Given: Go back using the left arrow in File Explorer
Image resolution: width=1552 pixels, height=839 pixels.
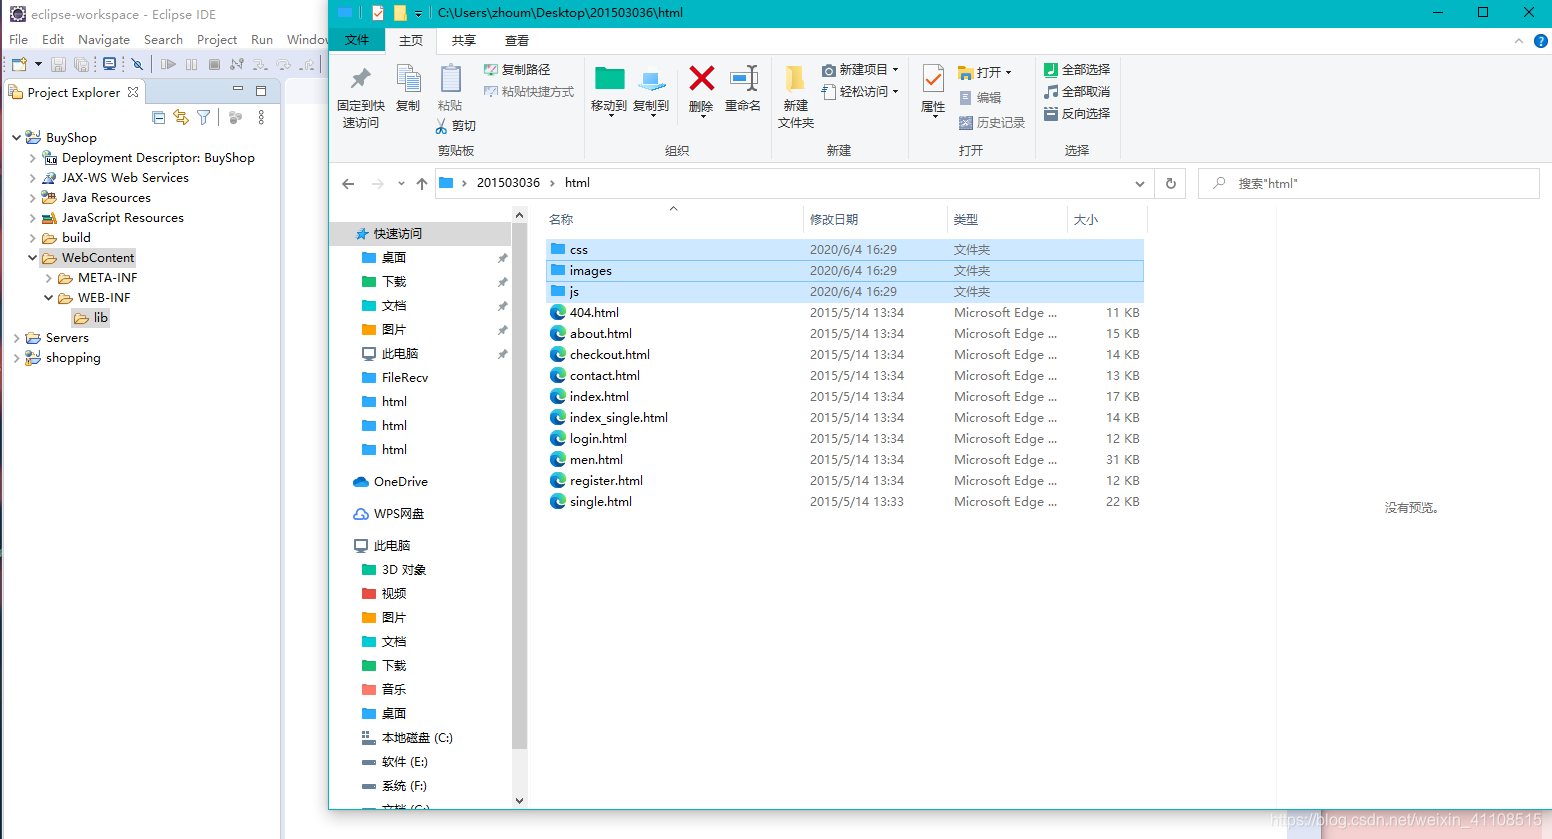Looking at the screenshot, I should pos(348,183).
